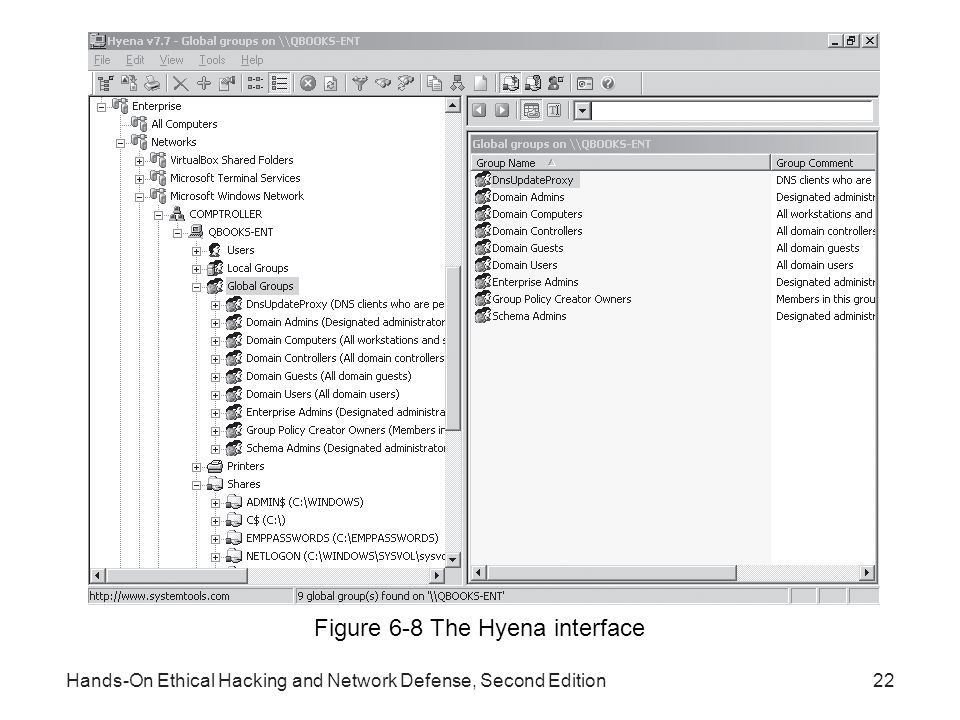Collapse the COMPTROLLER domain node
Screen dimensions: 960x720
click(159, 216)
